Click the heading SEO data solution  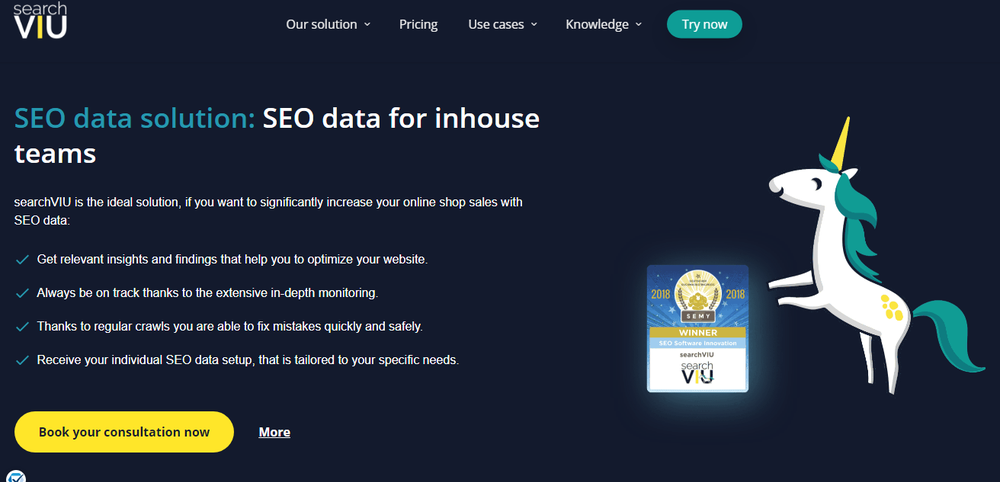[x=277, y=136]
